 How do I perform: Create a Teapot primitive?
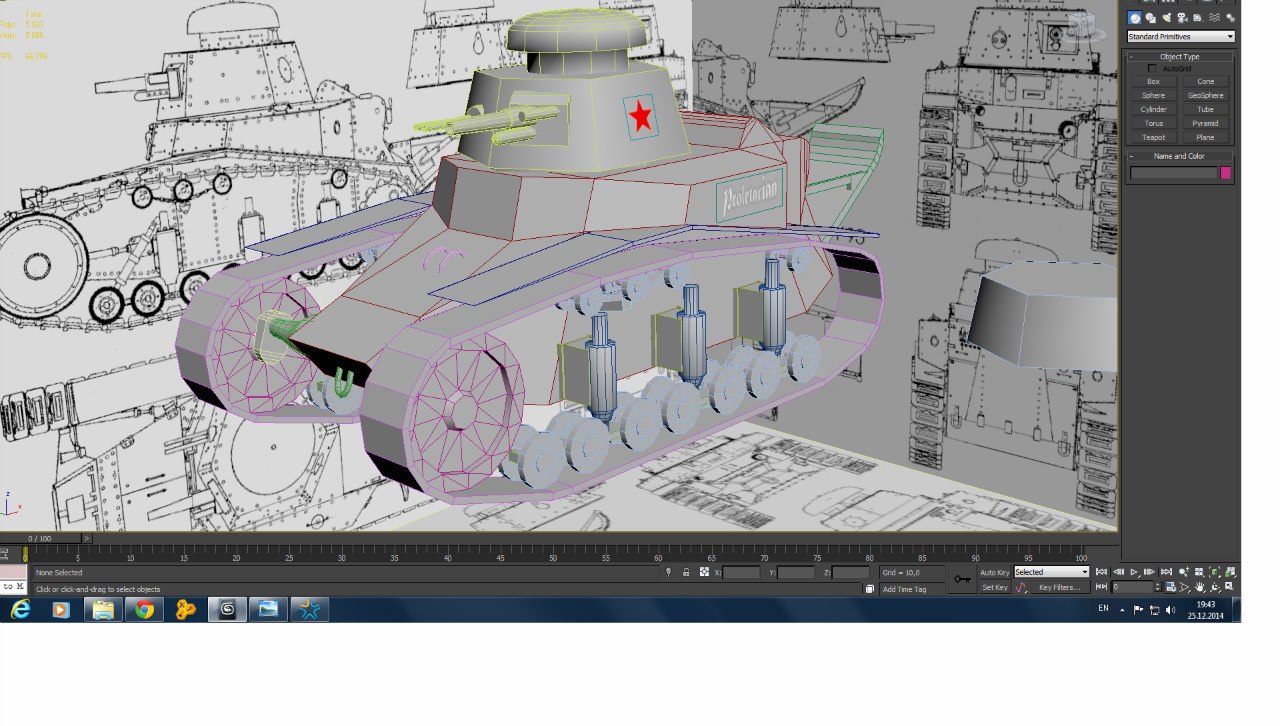[1153, 138]
